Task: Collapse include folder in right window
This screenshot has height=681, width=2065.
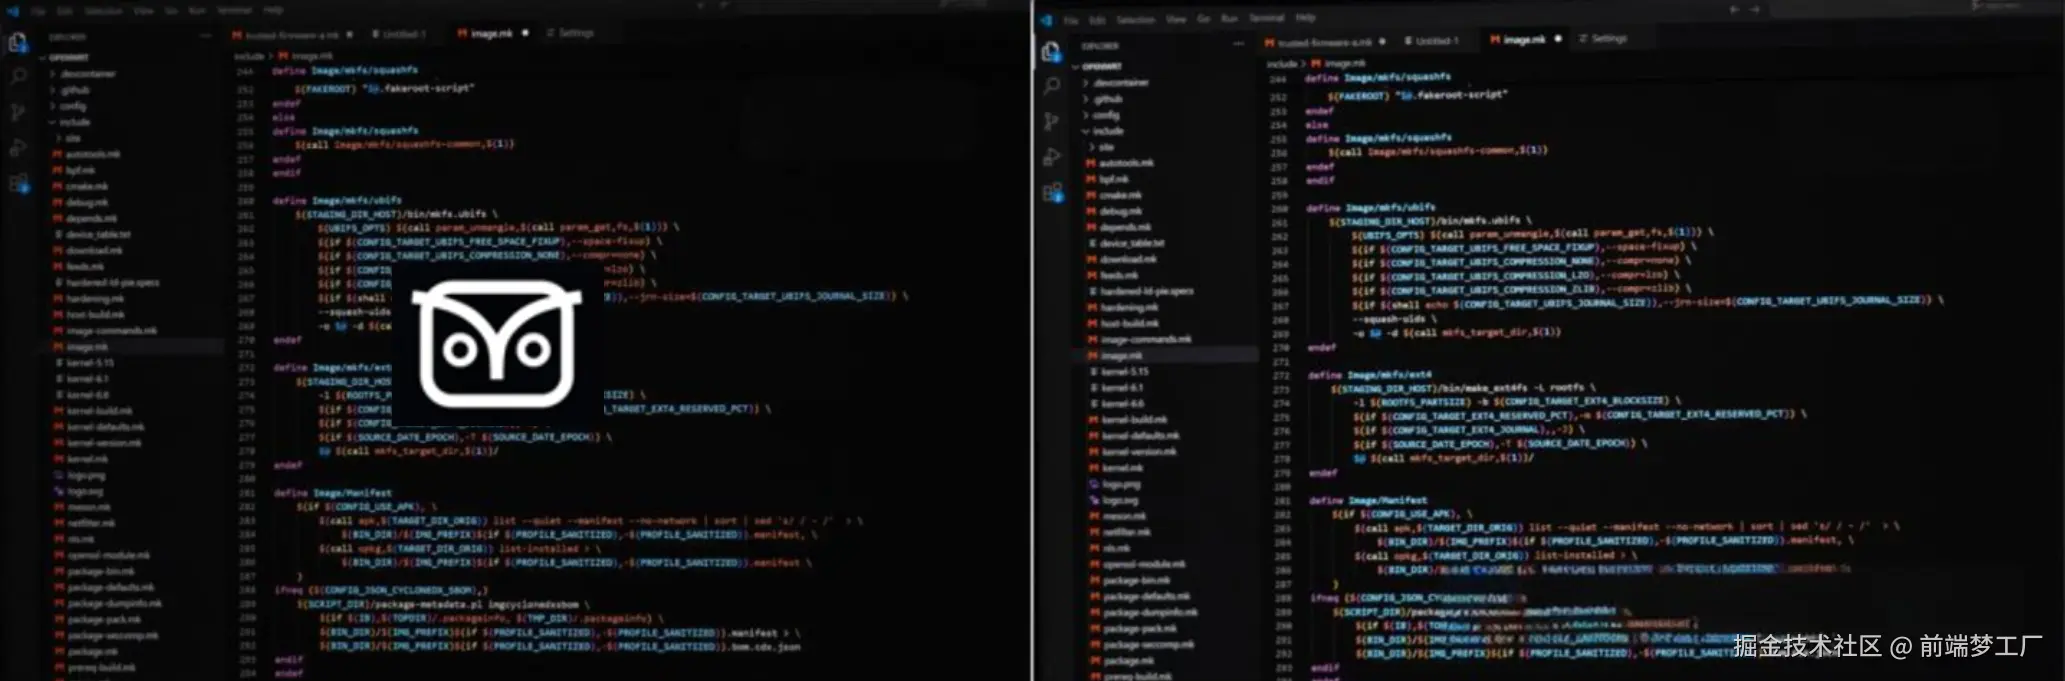Action: (1108, 131)
